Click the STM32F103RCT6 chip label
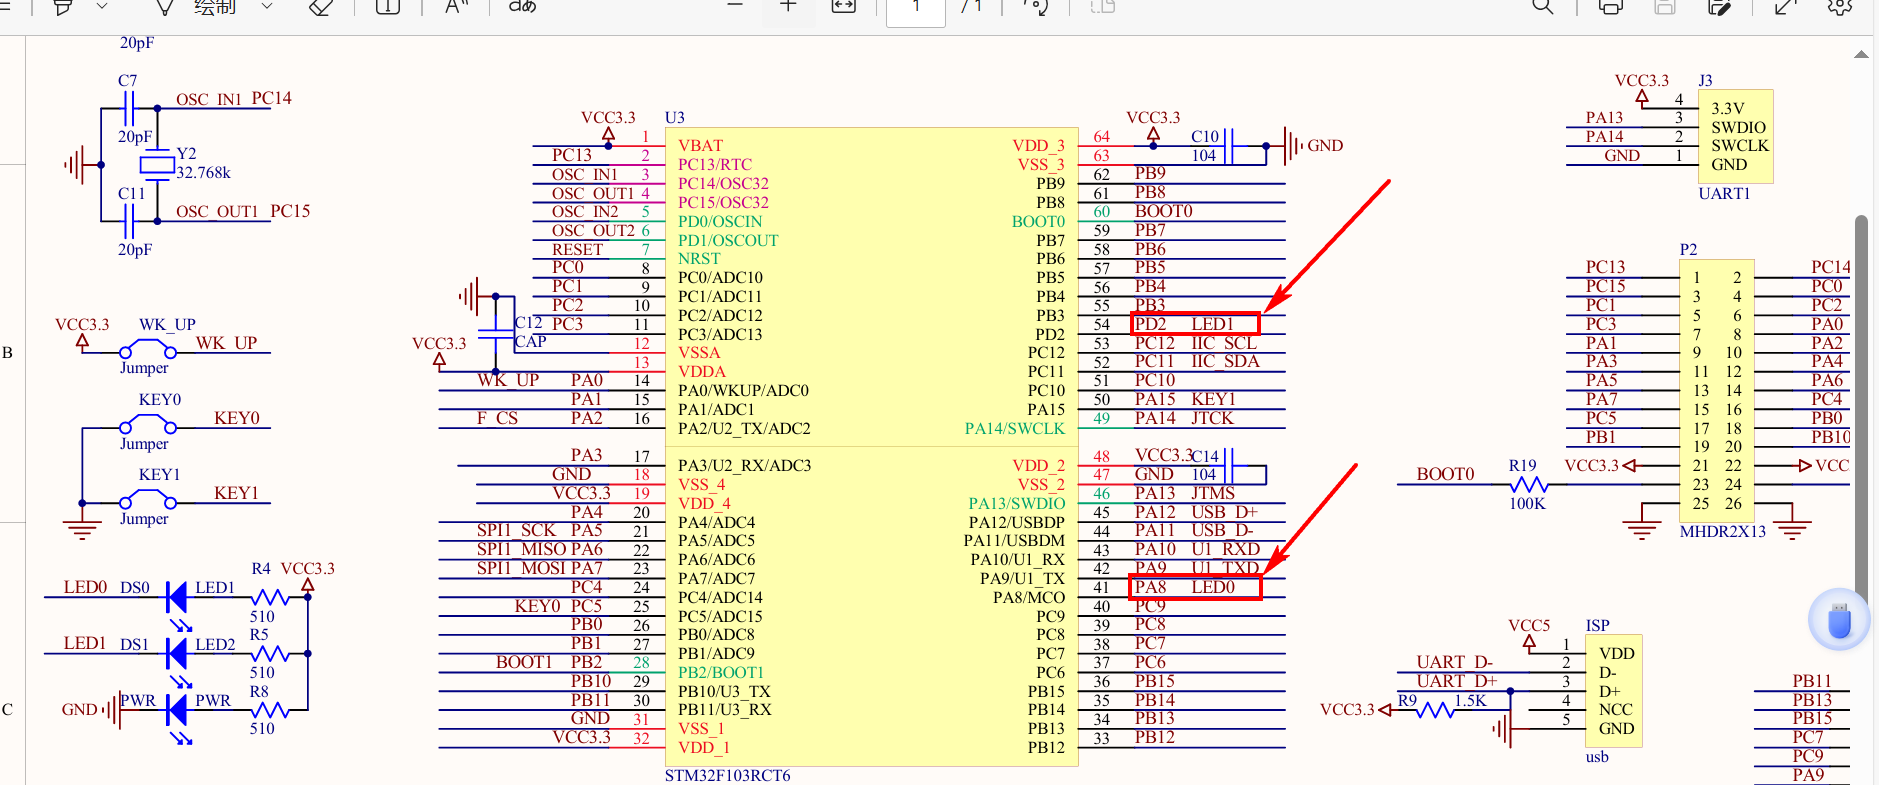Screen dimensions: 1879x785 (x=727, y=775)
